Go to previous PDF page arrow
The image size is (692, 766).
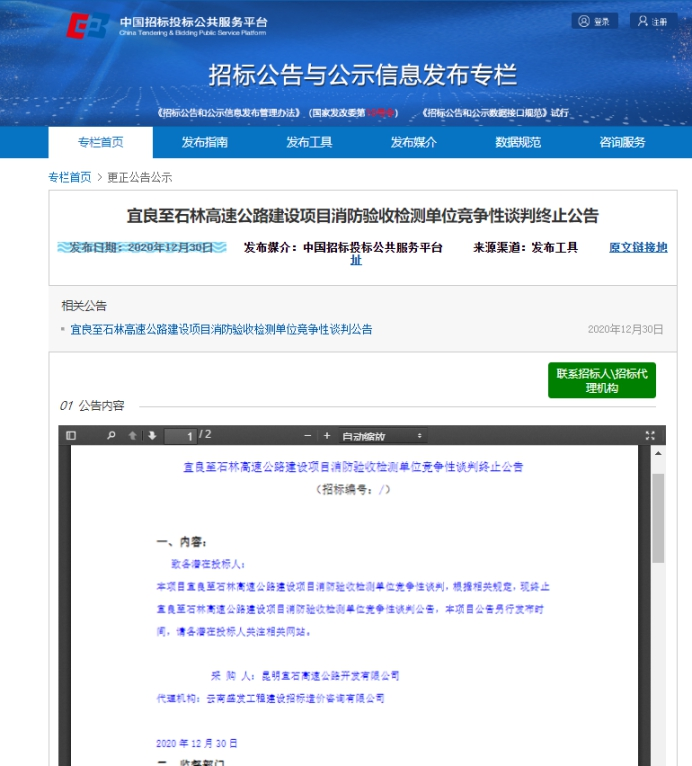point(132,436)
